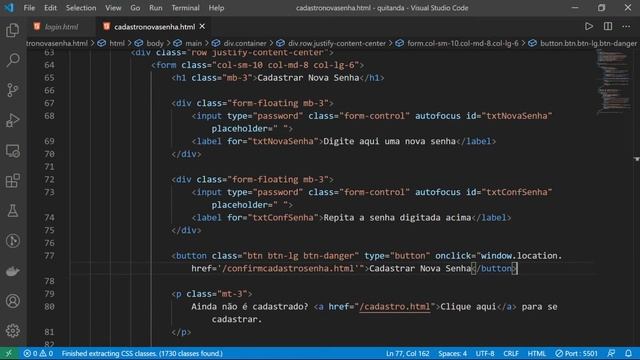Open the Accounts menu icon
640x360 pixels.
coord(13,301)
